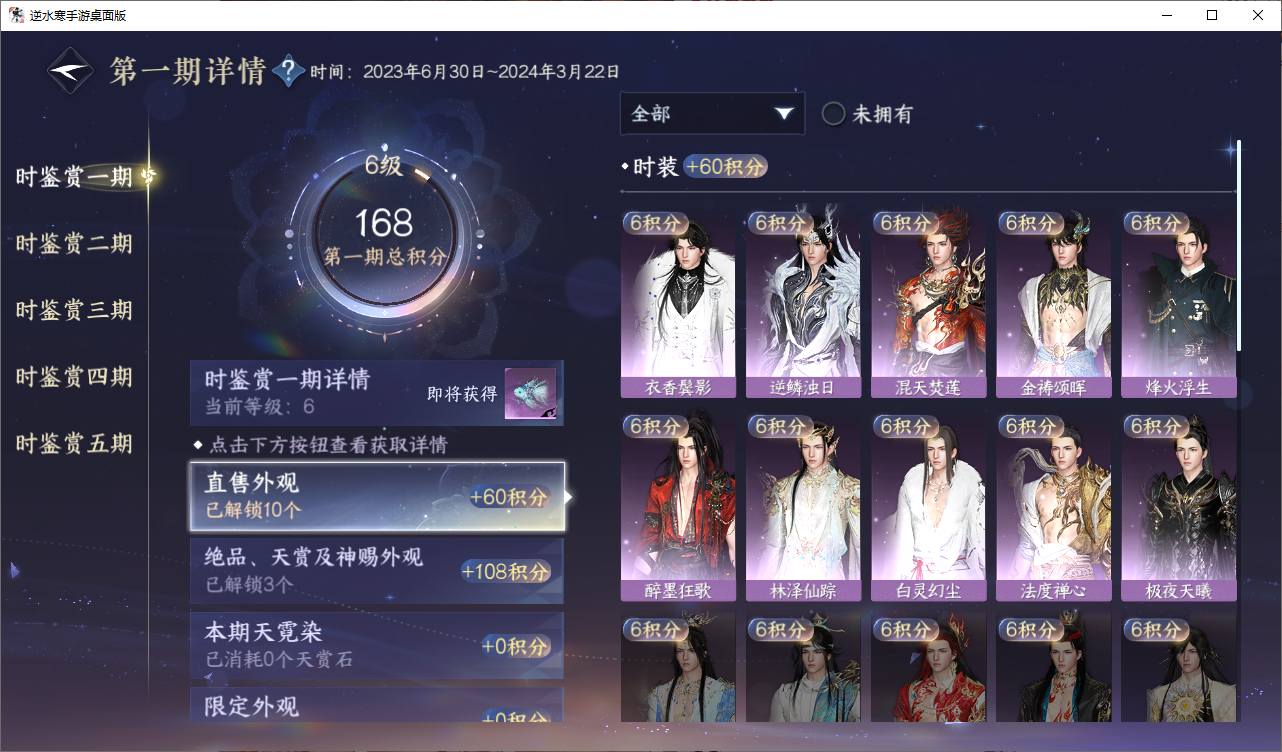
Task: Expand 绝品、天赏及神赐外观 category
Action: pos(377,570)
